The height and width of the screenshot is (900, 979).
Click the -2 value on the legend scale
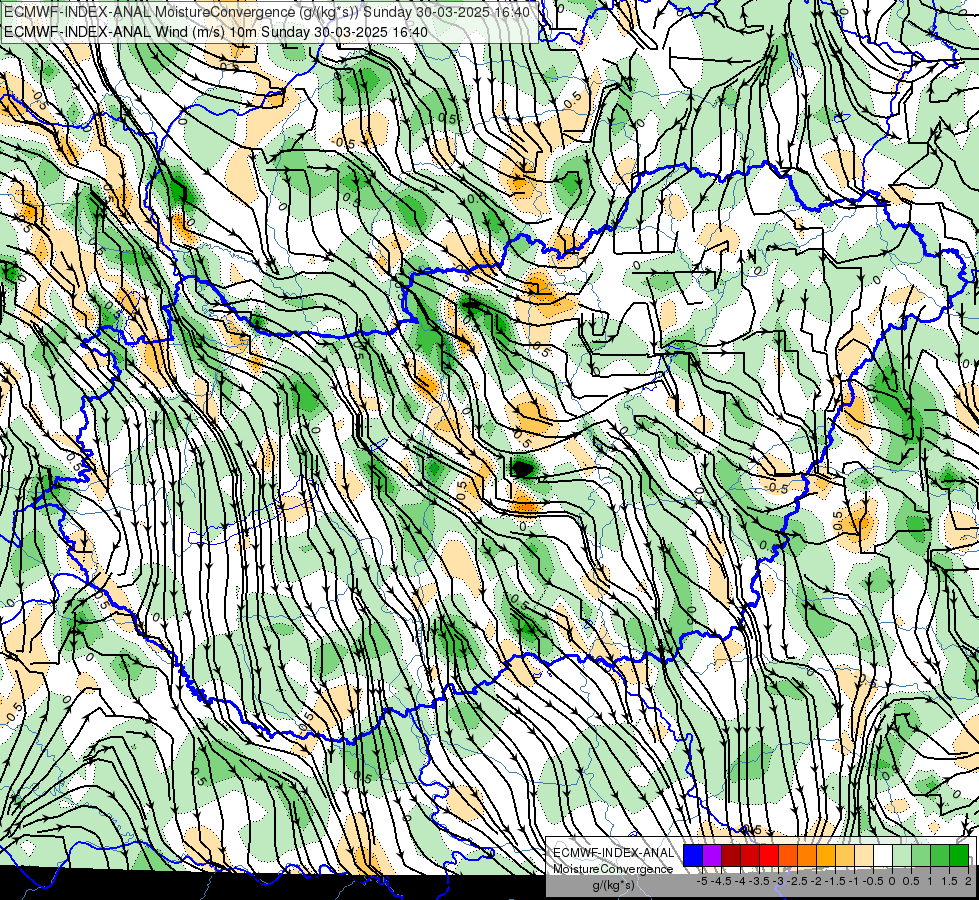pos(816,881)
